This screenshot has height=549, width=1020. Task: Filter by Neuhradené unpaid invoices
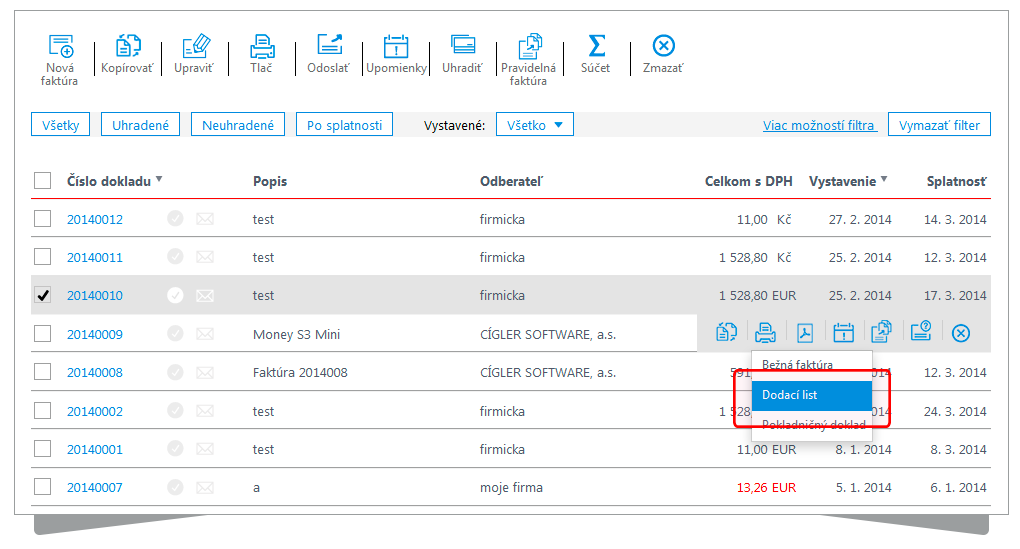pyautogui.click(x=238, y=125)
